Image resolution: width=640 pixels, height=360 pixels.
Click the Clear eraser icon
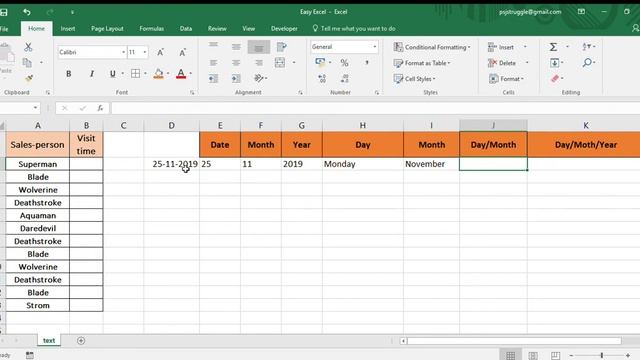coord(555,78)
